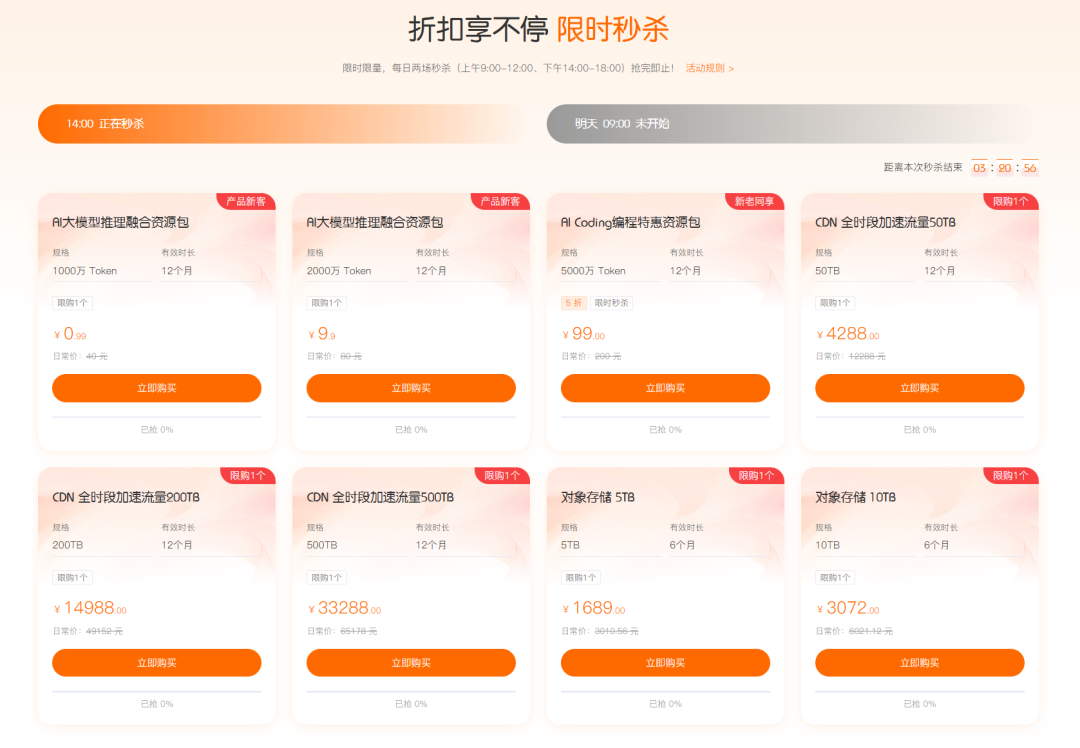Click the struck-through 65178 元 regular price
1080x748 pixels.
(x=358, y=631)
